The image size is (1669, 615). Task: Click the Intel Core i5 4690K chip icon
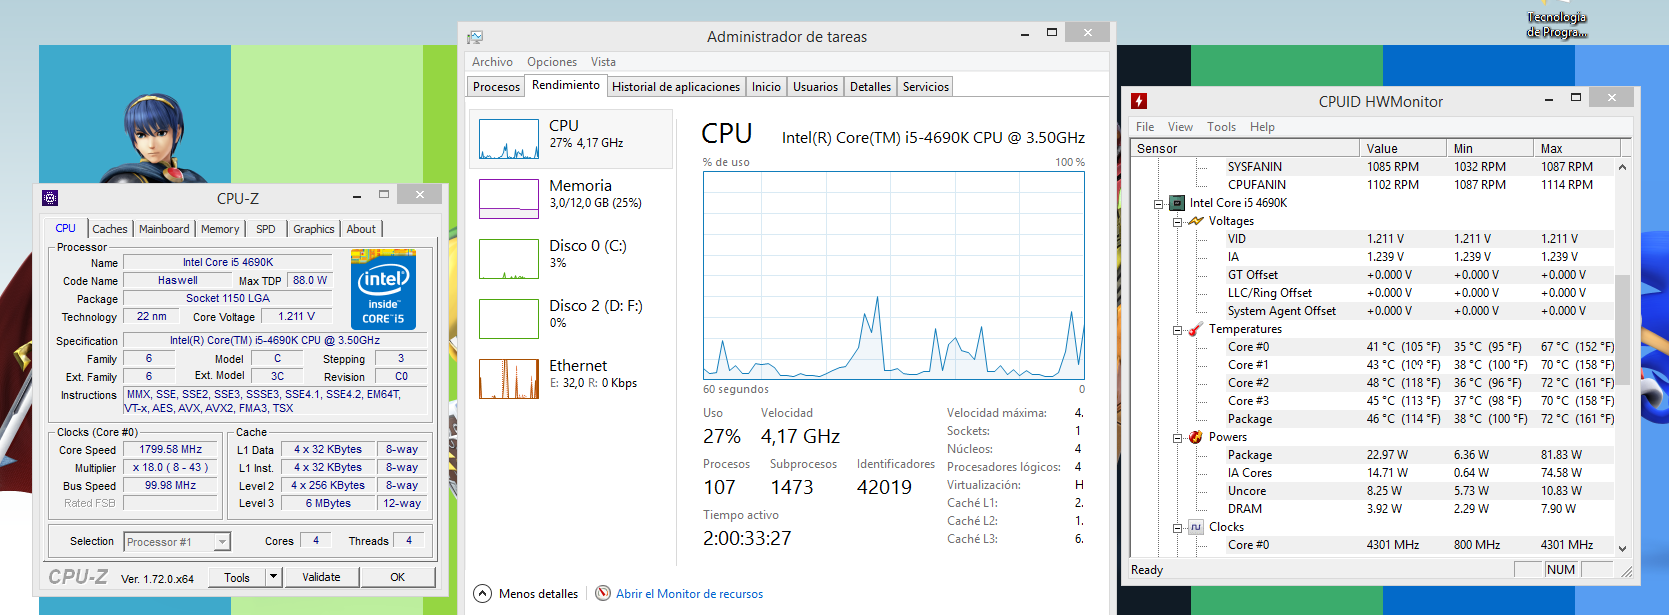1177,203
